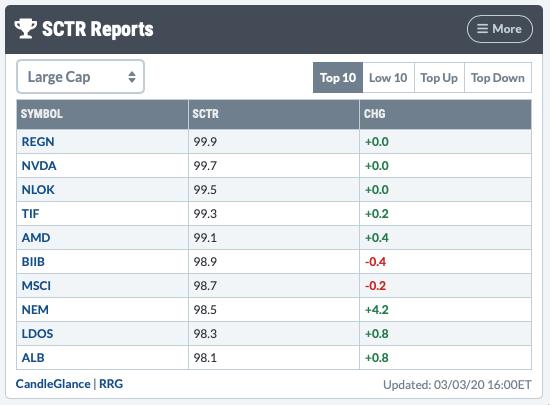The width and height of the screenshot is (550, 405).
Task: Select the 99.9 SCTR value for REGN
Action: click(x=205, y=142)
